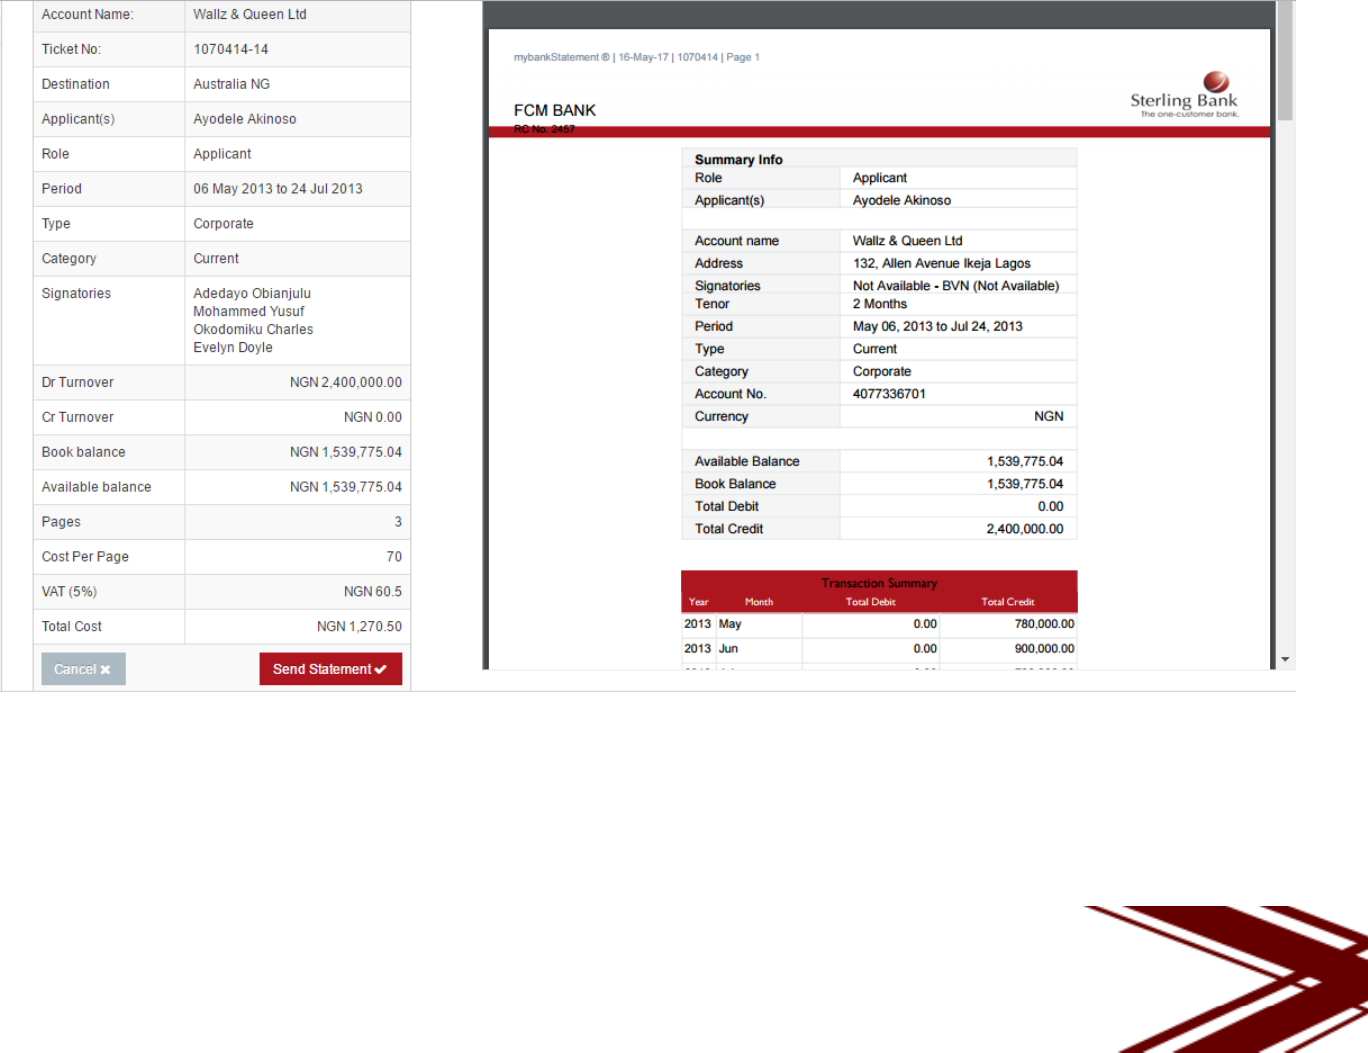Click the Dr Turnover amount NGN 2,400,000.00
Image resolution: width=1368 pixels, height=1053 pixels.
346,383
